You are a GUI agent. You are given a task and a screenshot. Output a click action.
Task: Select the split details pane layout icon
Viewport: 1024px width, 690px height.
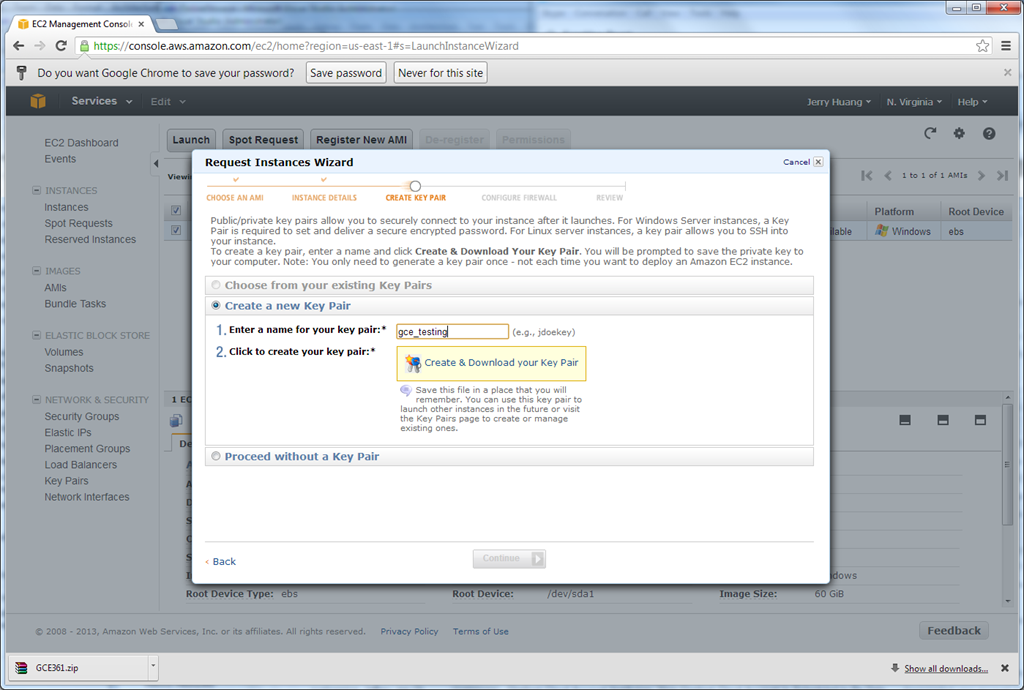(942, 420)
